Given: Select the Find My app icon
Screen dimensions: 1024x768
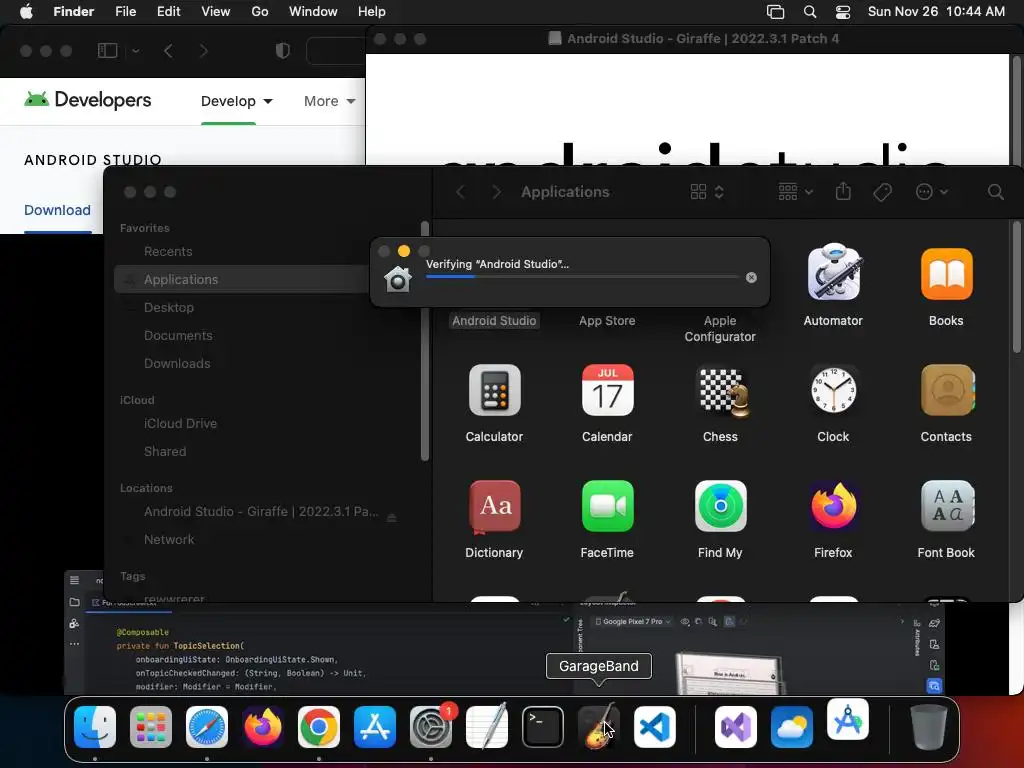Looking at the screenshot, I should tap(720, 506).
